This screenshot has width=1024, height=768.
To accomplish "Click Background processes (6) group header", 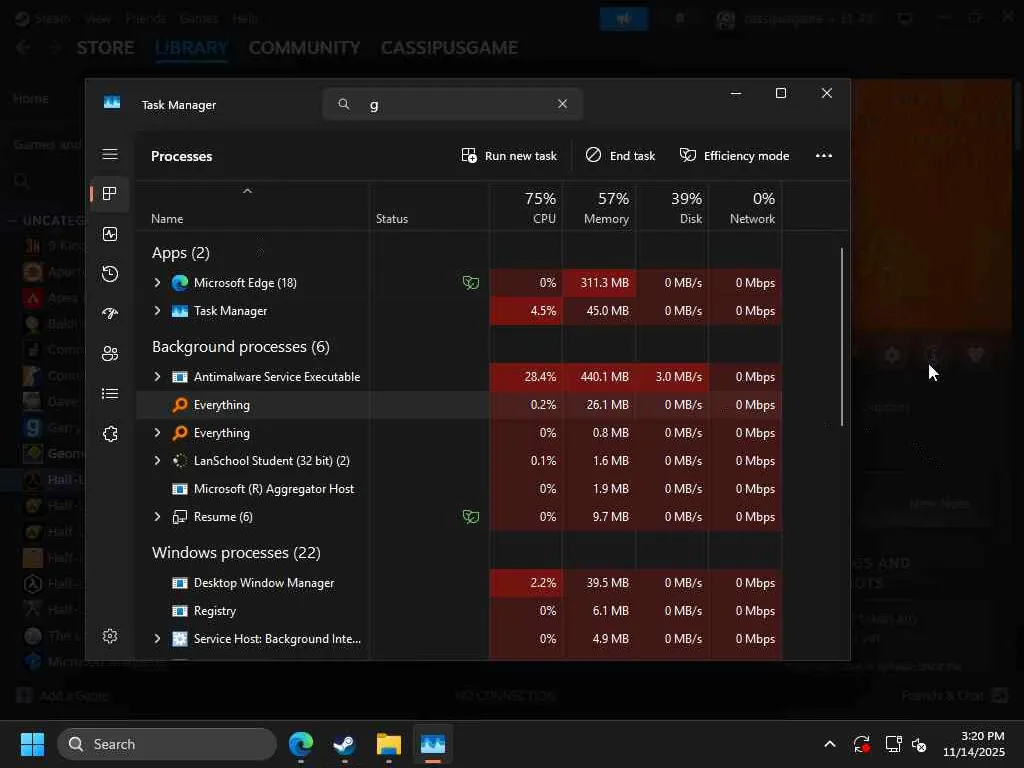I will 240,347.
